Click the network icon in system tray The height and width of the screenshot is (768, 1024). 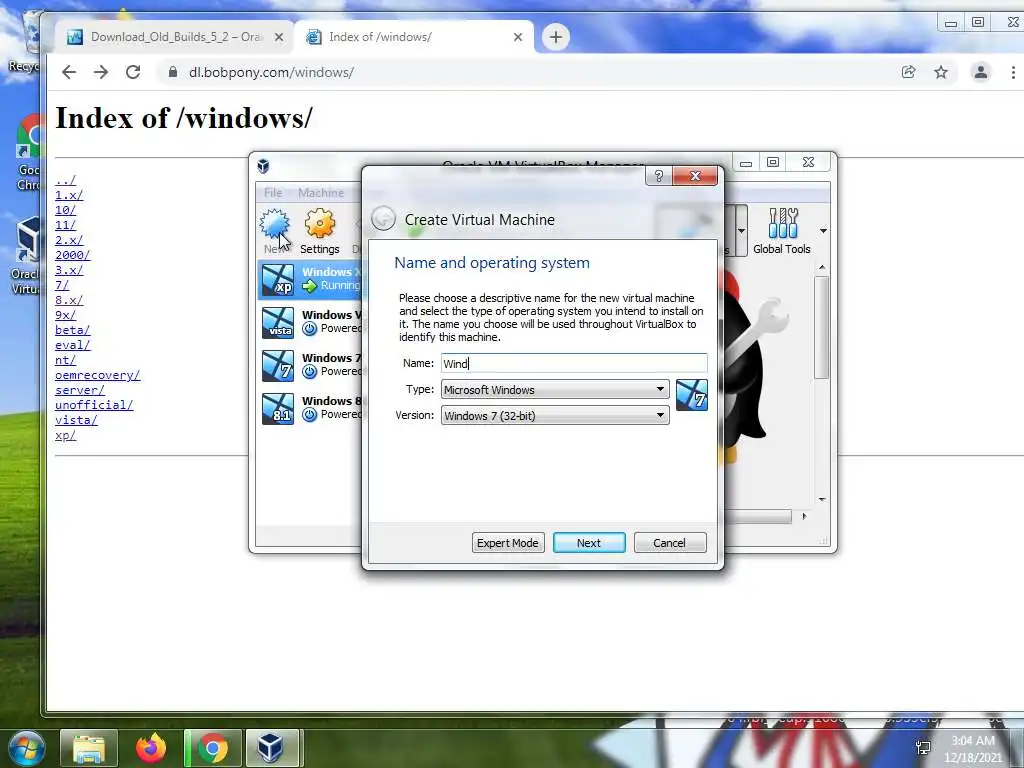923,748
